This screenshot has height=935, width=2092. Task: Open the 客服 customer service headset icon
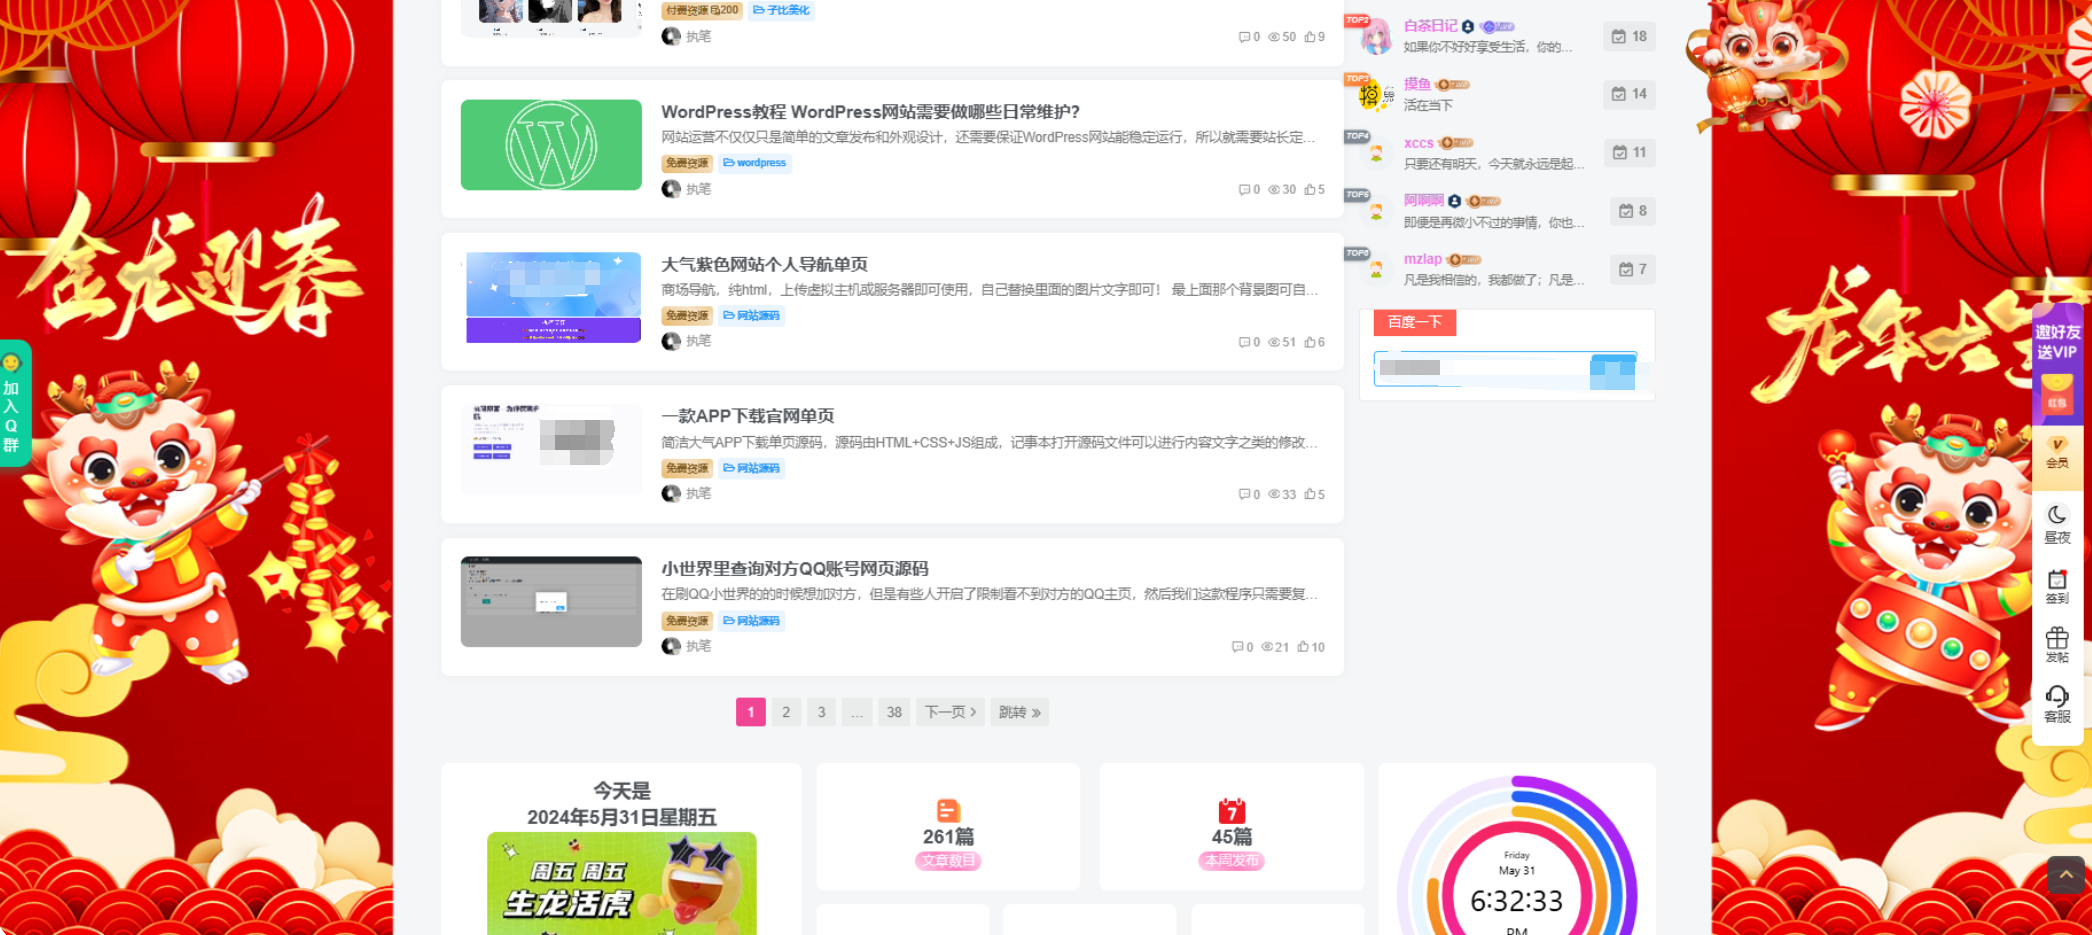pos(2057,704)
